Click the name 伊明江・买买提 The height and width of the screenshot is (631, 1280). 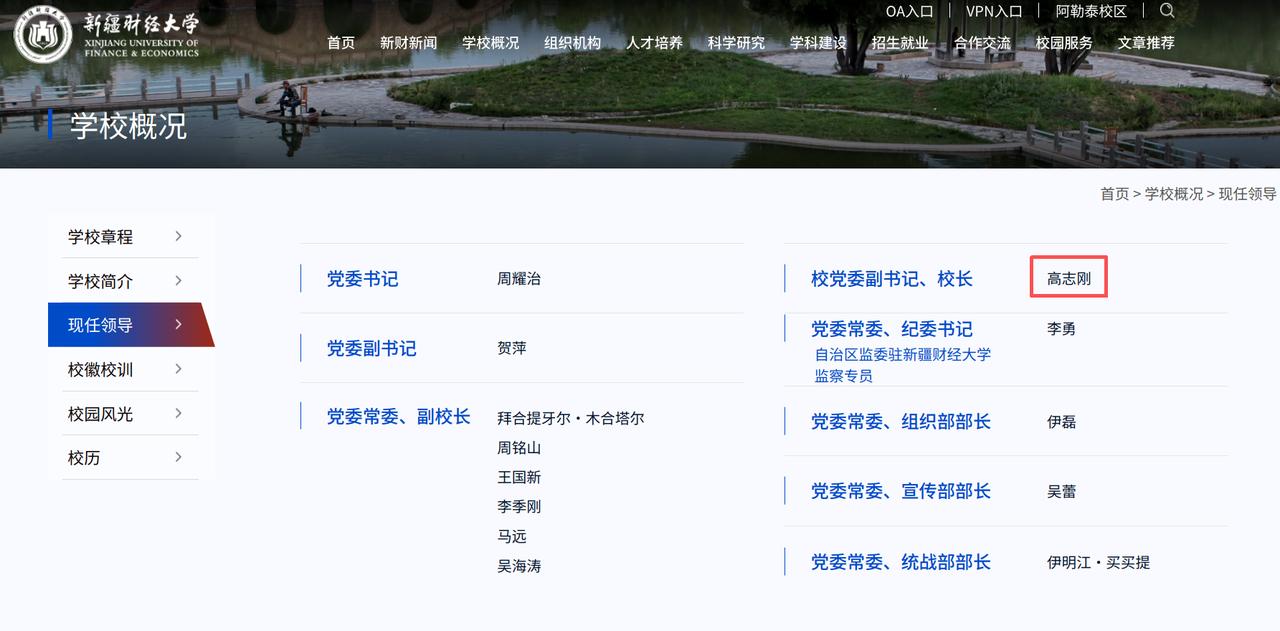pyautogui.click(x=1099, y=563)
